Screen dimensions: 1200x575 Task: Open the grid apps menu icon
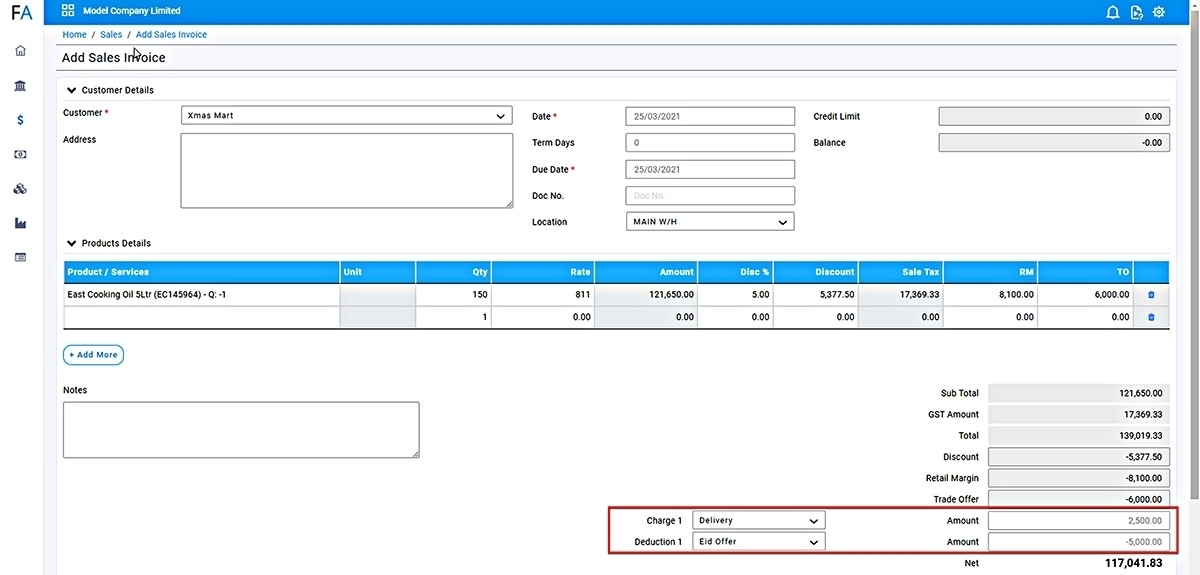click(68, 11)
